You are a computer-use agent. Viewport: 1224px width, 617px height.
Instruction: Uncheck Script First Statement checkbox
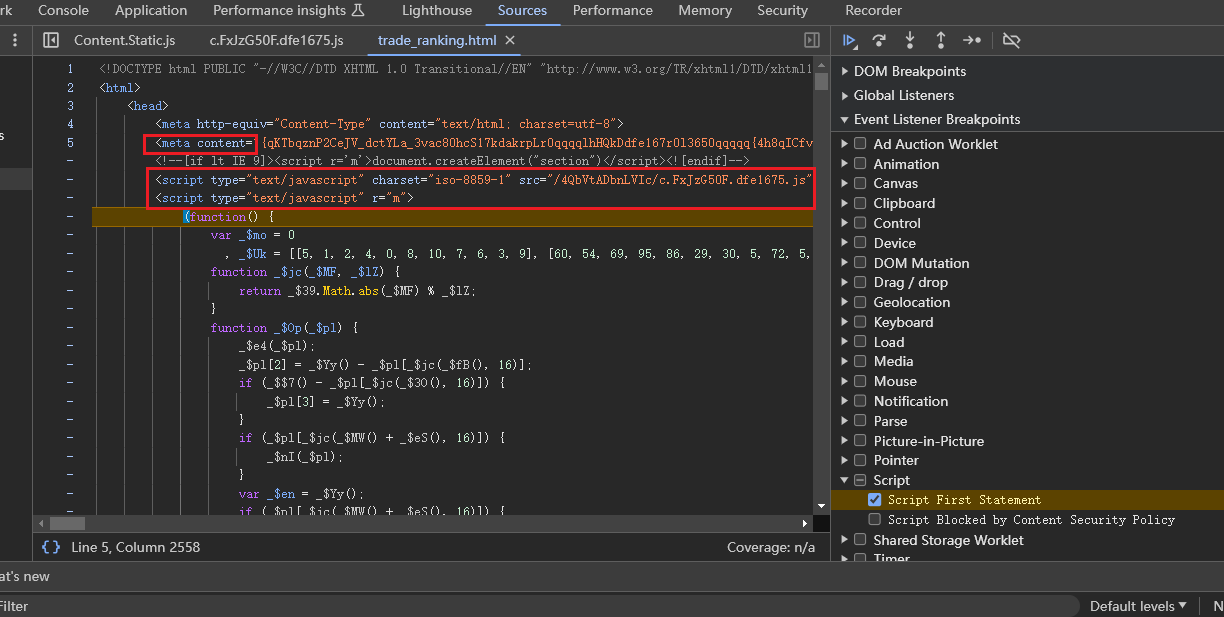875,500
